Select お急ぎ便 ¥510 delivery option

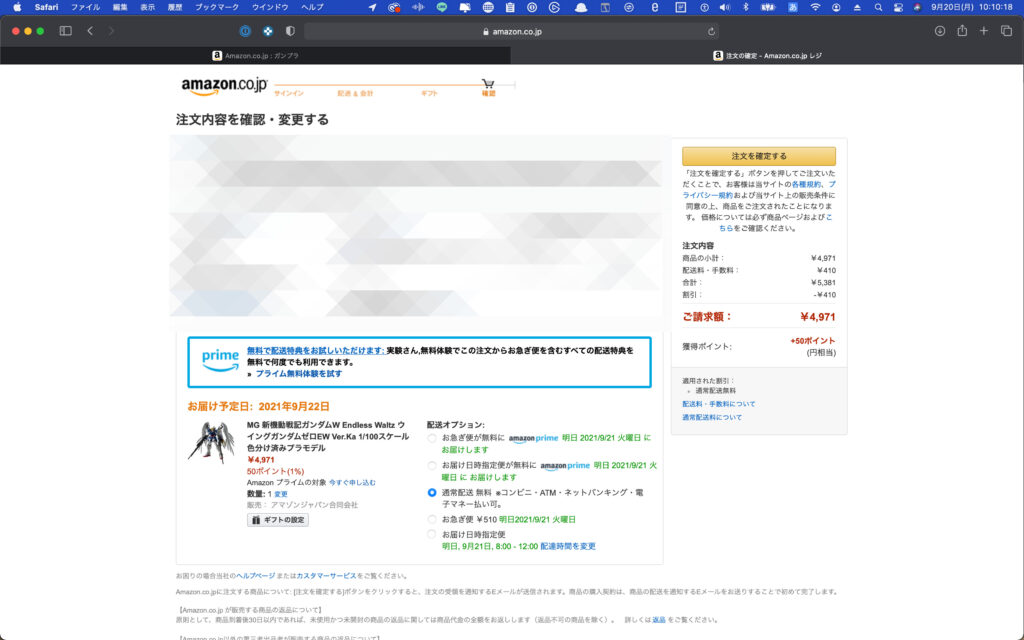click(x=432, y=520)
